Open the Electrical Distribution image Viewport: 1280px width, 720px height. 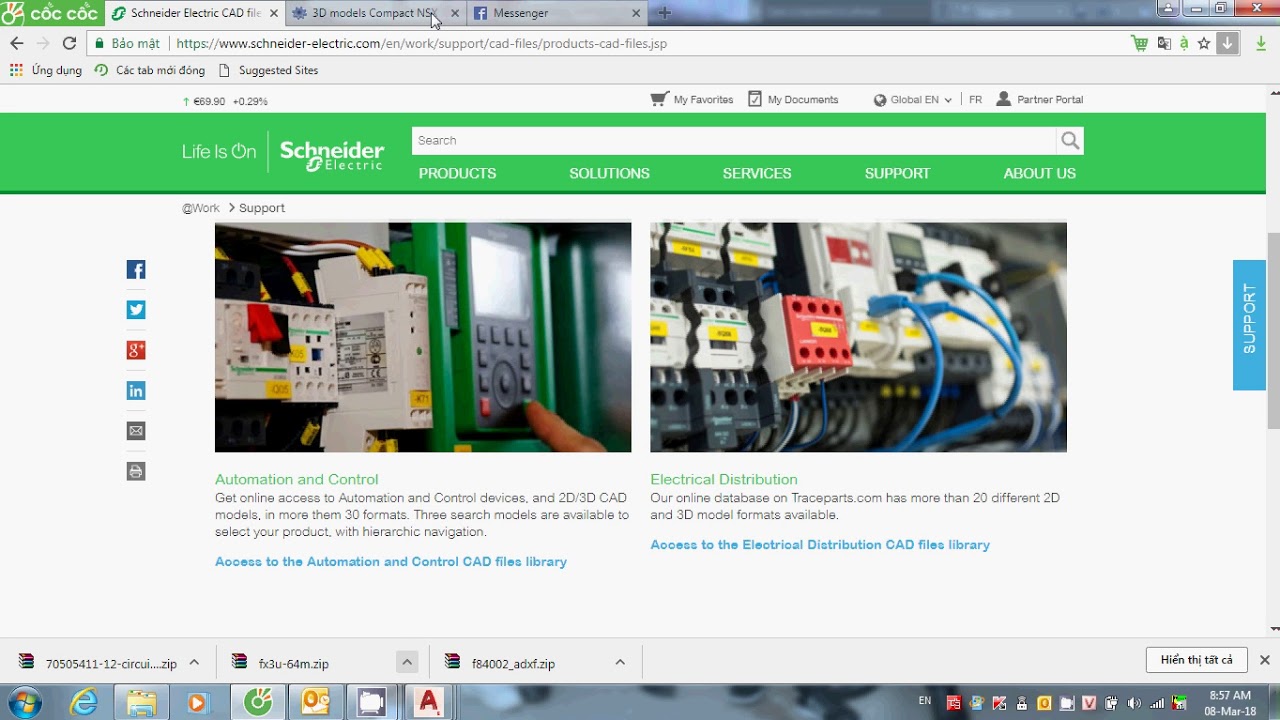(x=858, y=337)
